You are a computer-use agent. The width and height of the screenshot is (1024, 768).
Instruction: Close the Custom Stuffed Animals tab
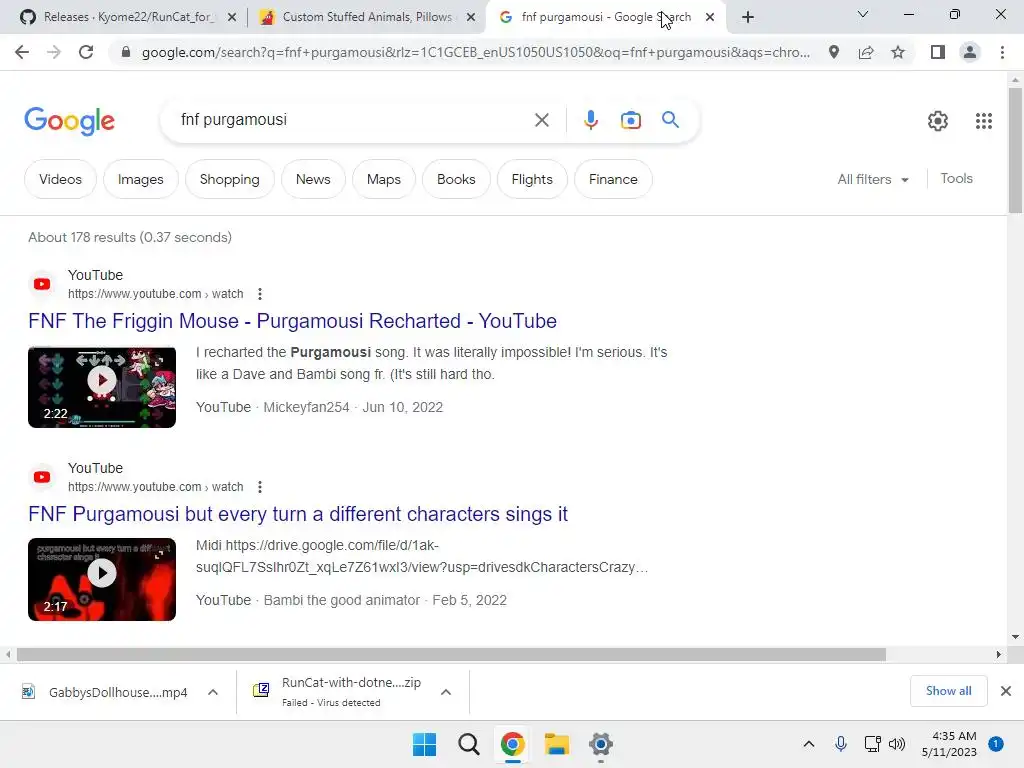(x=470, y=18)
